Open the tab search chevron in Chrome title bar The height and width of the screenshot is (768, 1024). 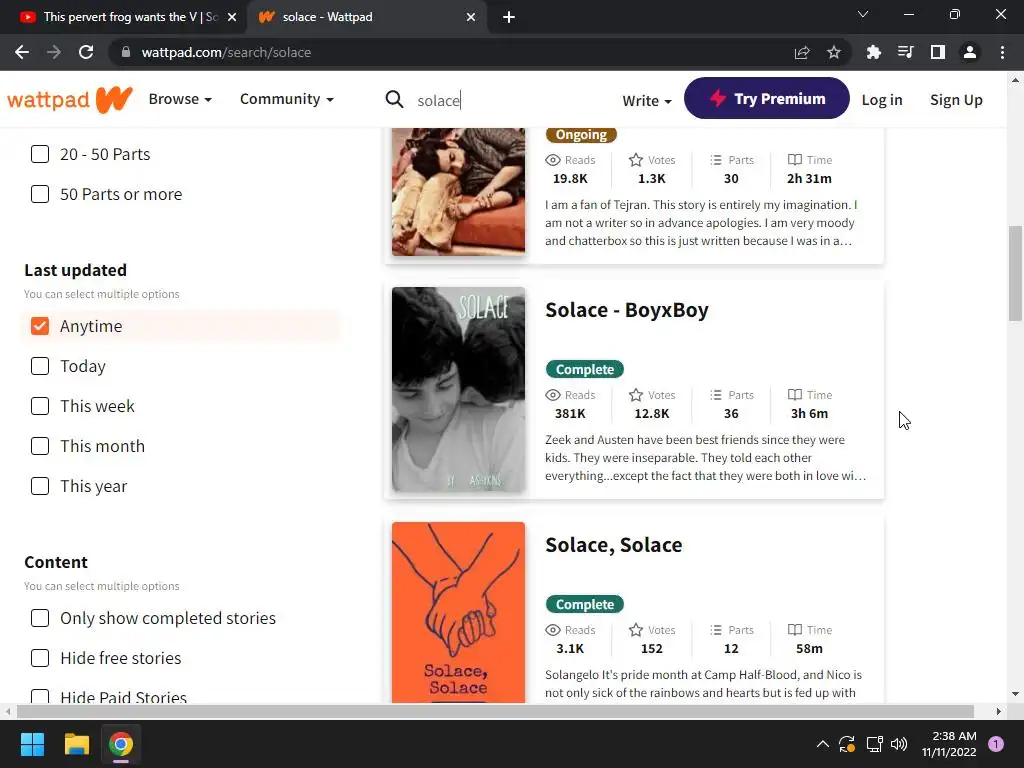click(863, 14)
